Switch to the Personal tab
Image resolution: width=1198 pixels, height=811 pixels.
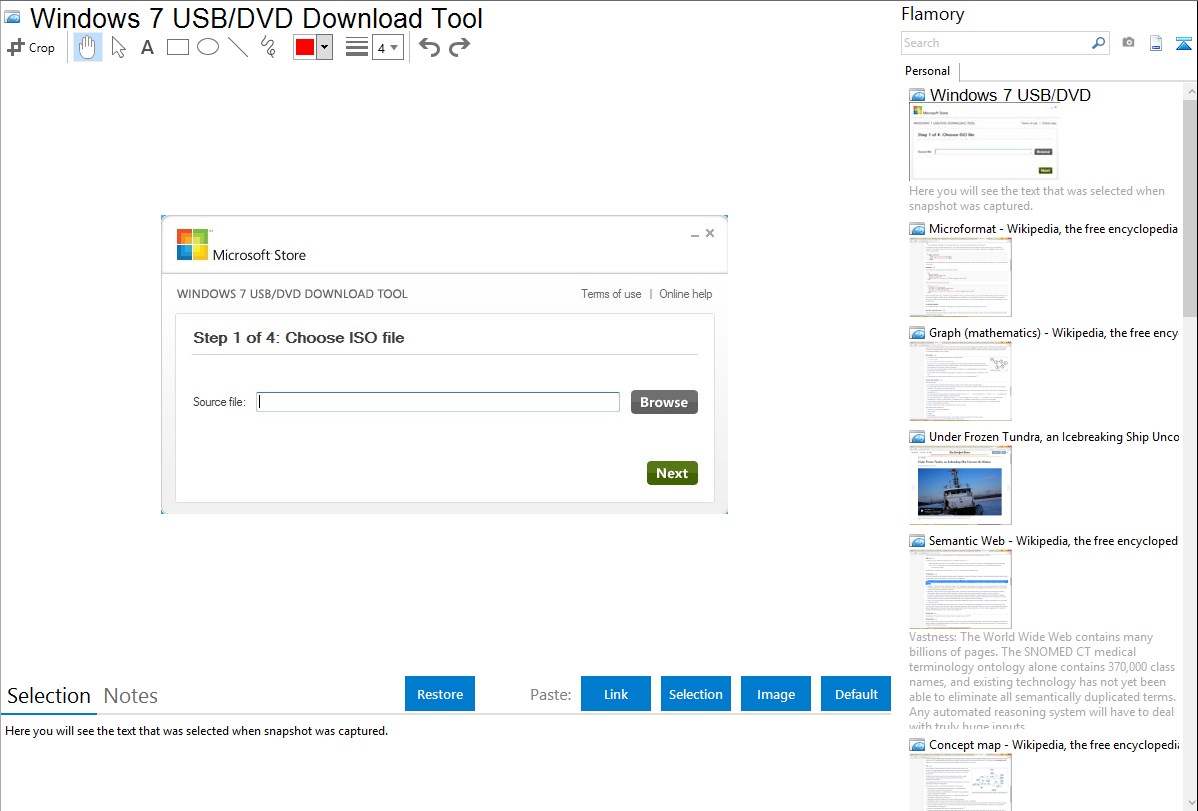pyautogui.click(x=928, y=71)
